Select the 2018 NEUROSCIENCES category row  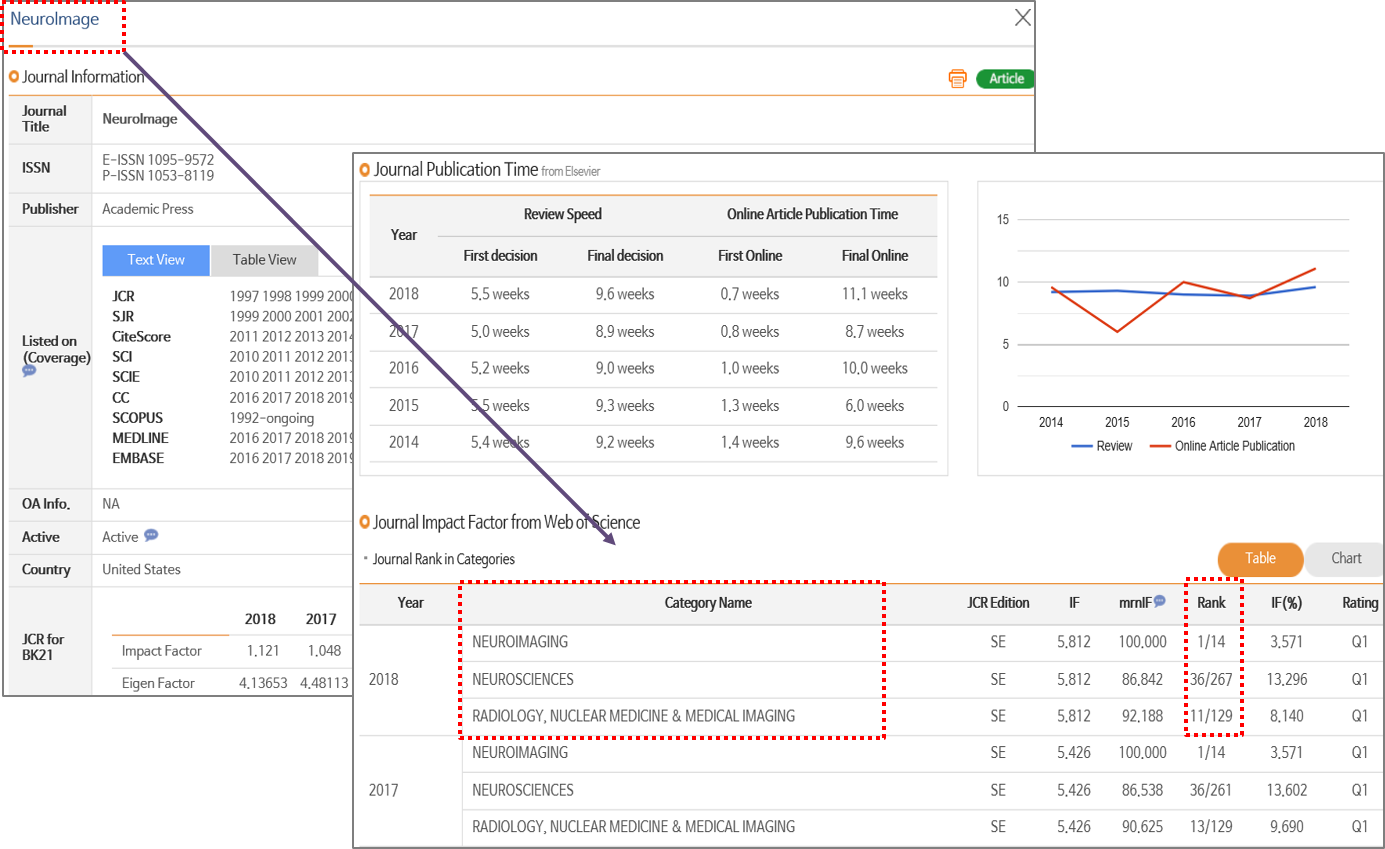523,680
